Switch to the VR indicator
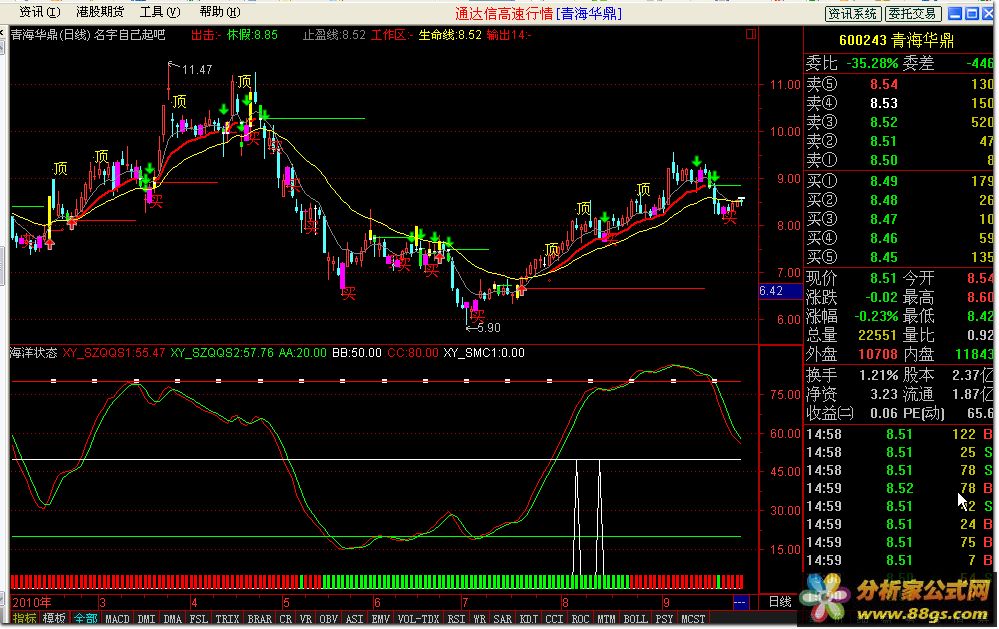 point(306,619)
